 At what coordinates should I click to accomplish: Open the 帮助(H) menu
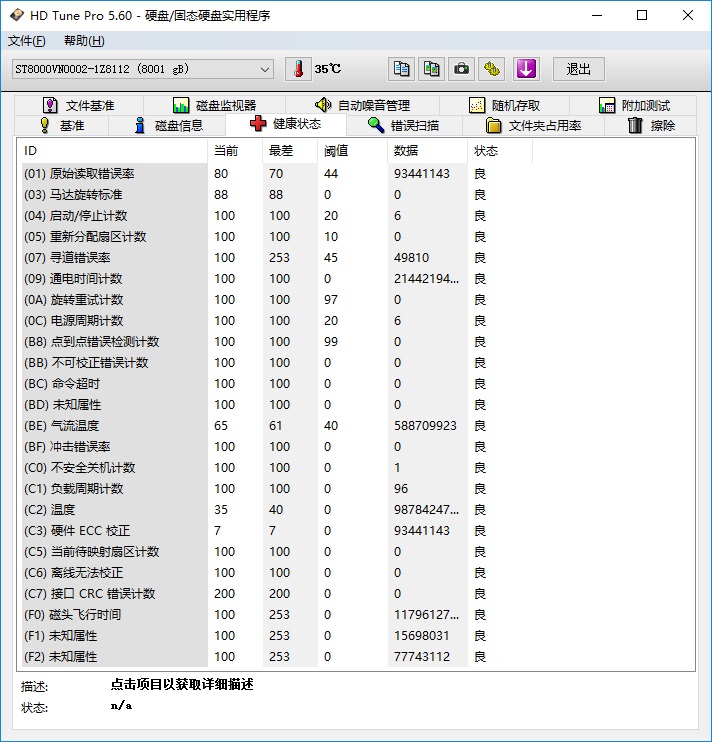coord(83,41)
